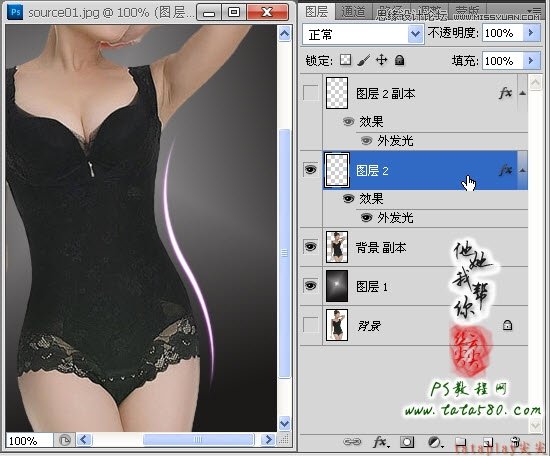This screenshot has height=456, width=550.
Task: Open 填充 fill slider arrow
Action: tap(531, 61)
